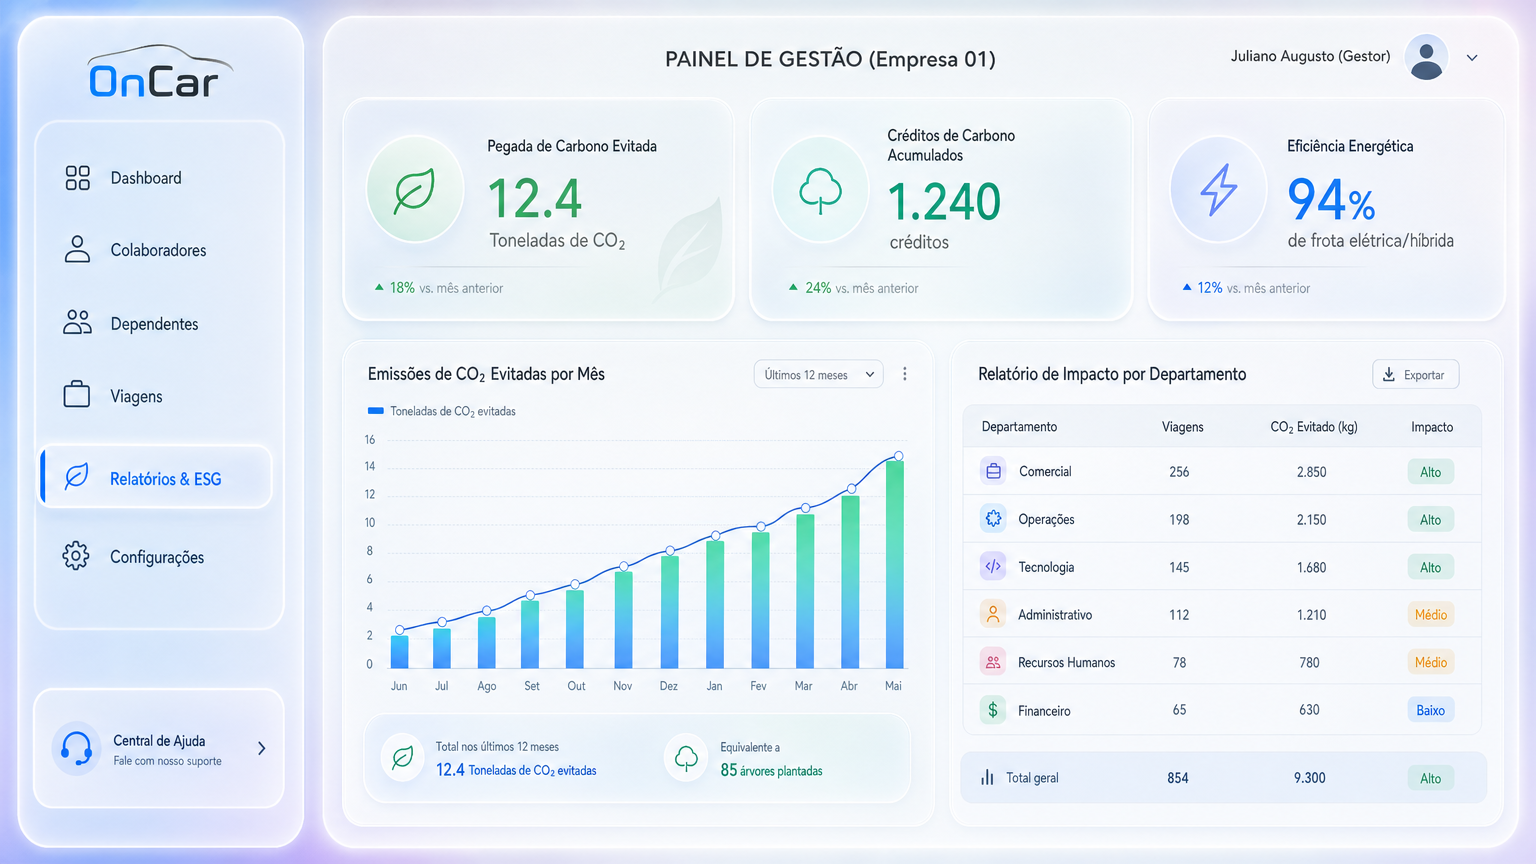Viewport: 1536px width, 864px height.
Task: Click the lightning bolt Eficiência Energética icon
Action: (1218, 190)
